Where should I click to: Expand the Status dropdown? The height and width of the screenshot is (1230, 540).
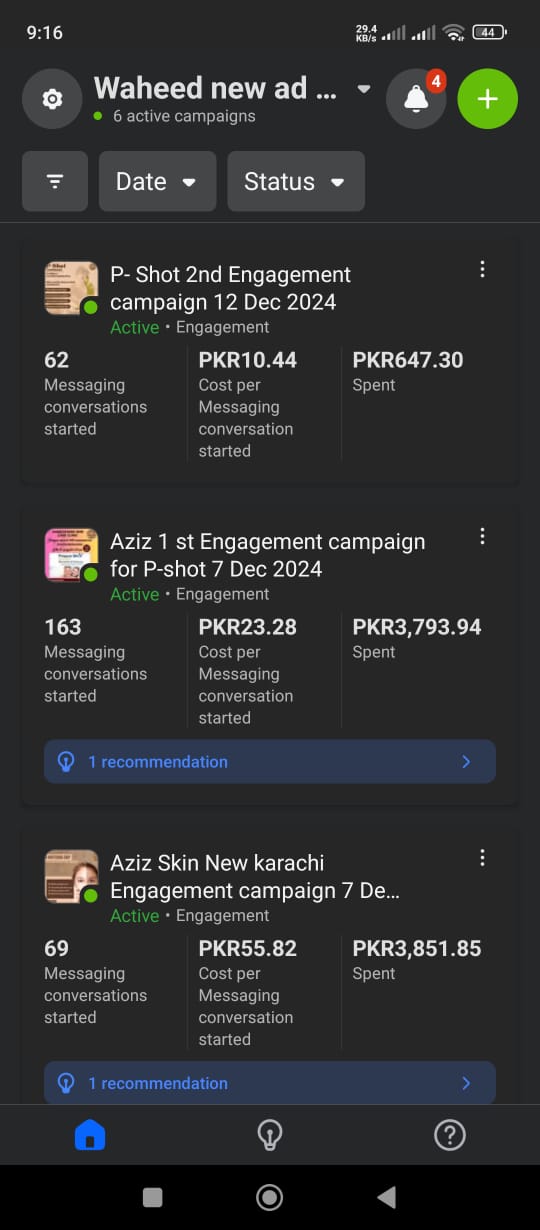click(296, 181)
